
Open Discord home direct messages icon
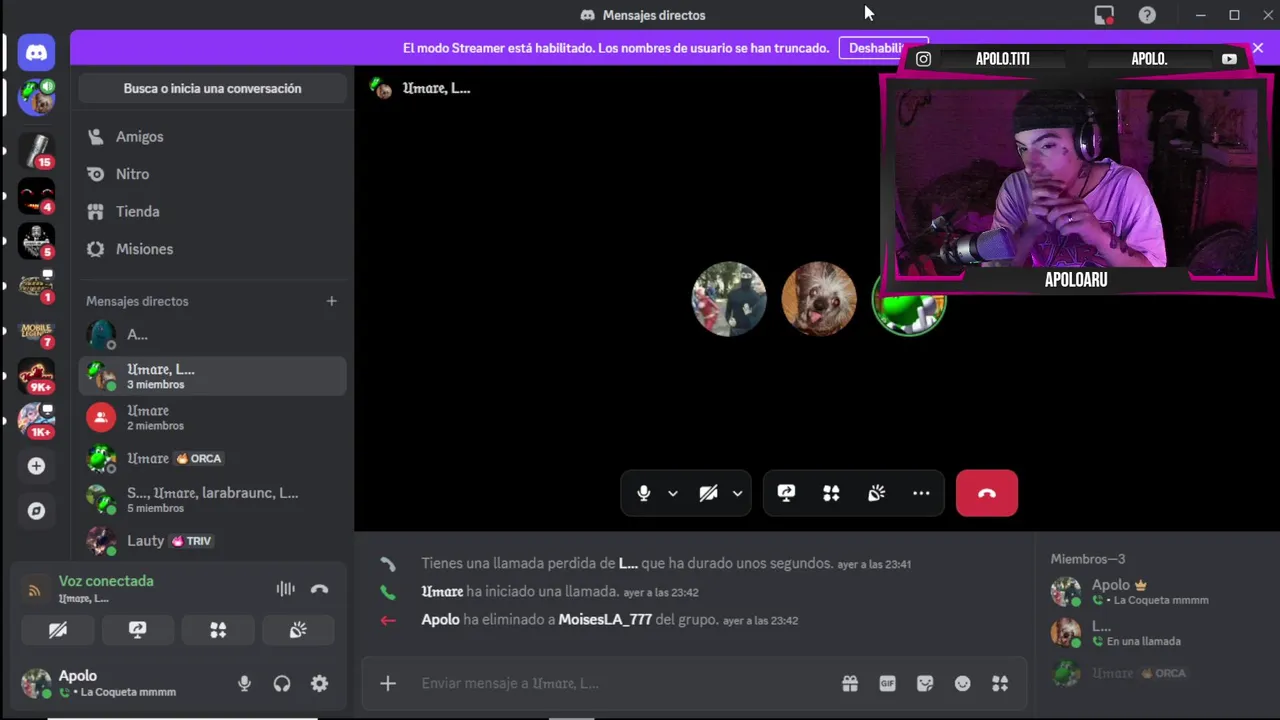(36, 51)
